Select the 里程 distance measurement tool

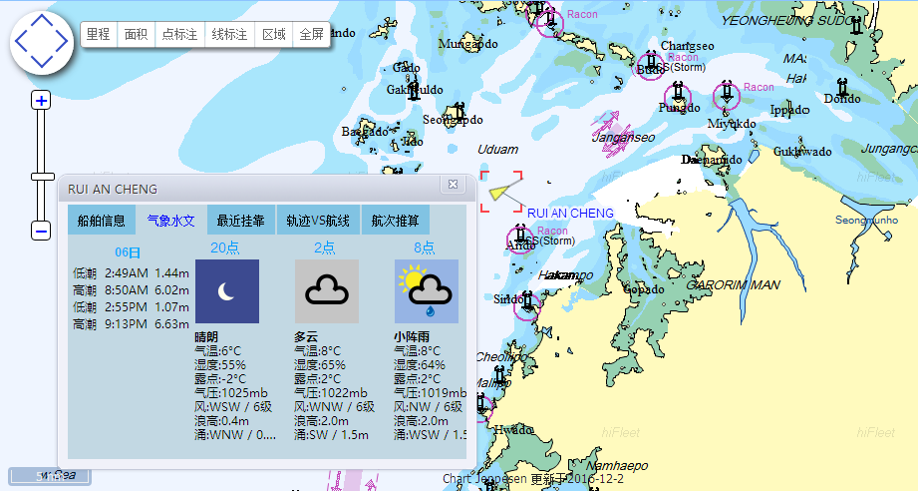click(98, 34)
